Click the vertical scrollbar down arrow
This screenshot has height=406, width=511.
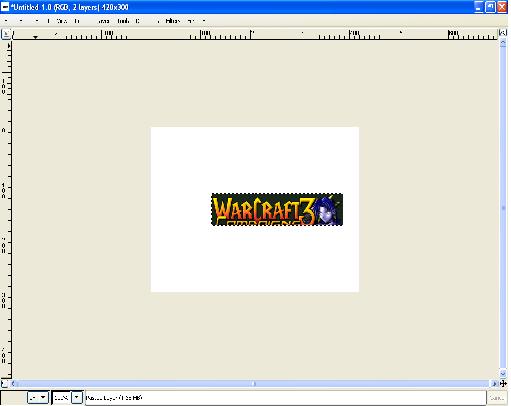[503, 374]
